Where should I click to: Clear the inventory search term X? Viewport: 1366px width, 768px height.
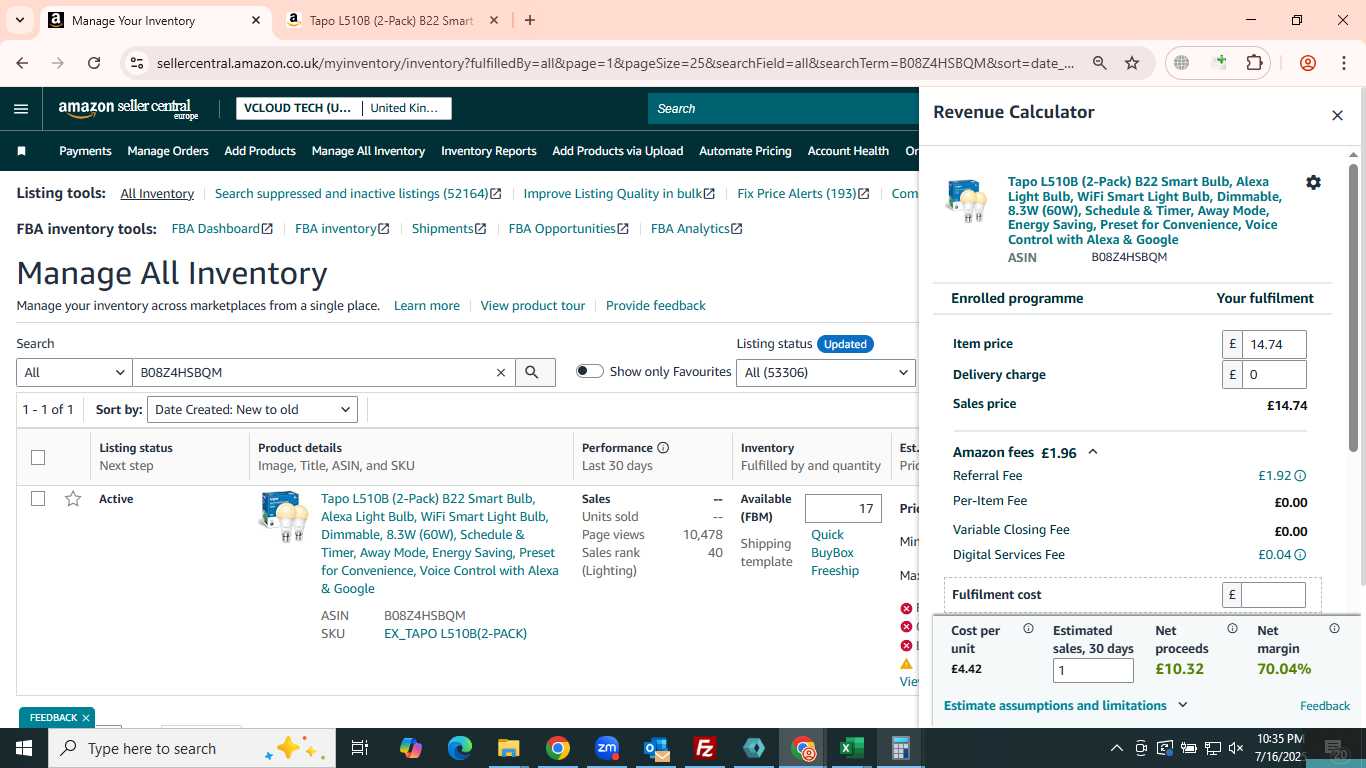coord(501,372)
